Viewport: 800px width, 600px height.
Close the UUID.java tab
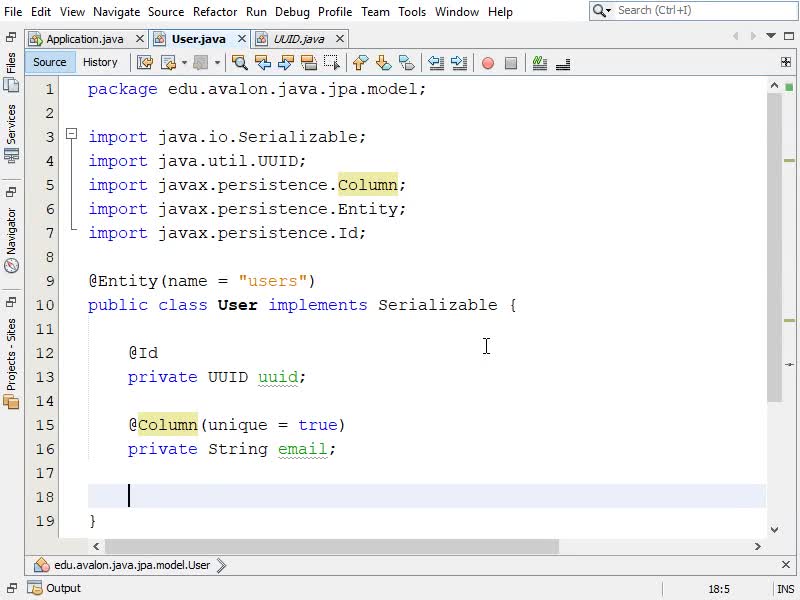tap(340, 39)
